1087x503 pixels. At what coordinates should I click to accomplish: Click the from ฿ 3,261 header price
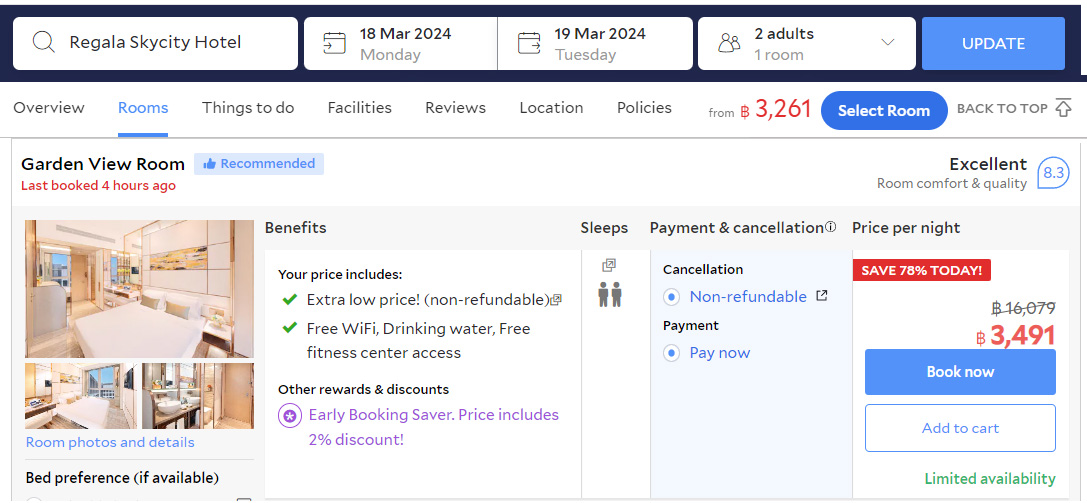point(760,109)
